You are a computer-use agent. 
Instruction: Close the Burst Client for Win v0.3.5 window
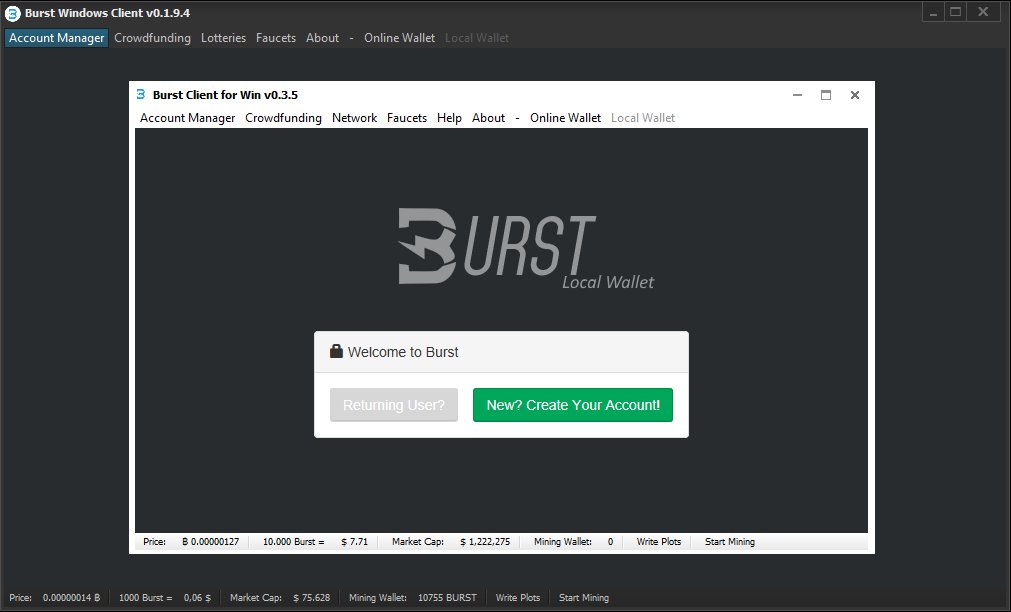click(x=855, y=95)
